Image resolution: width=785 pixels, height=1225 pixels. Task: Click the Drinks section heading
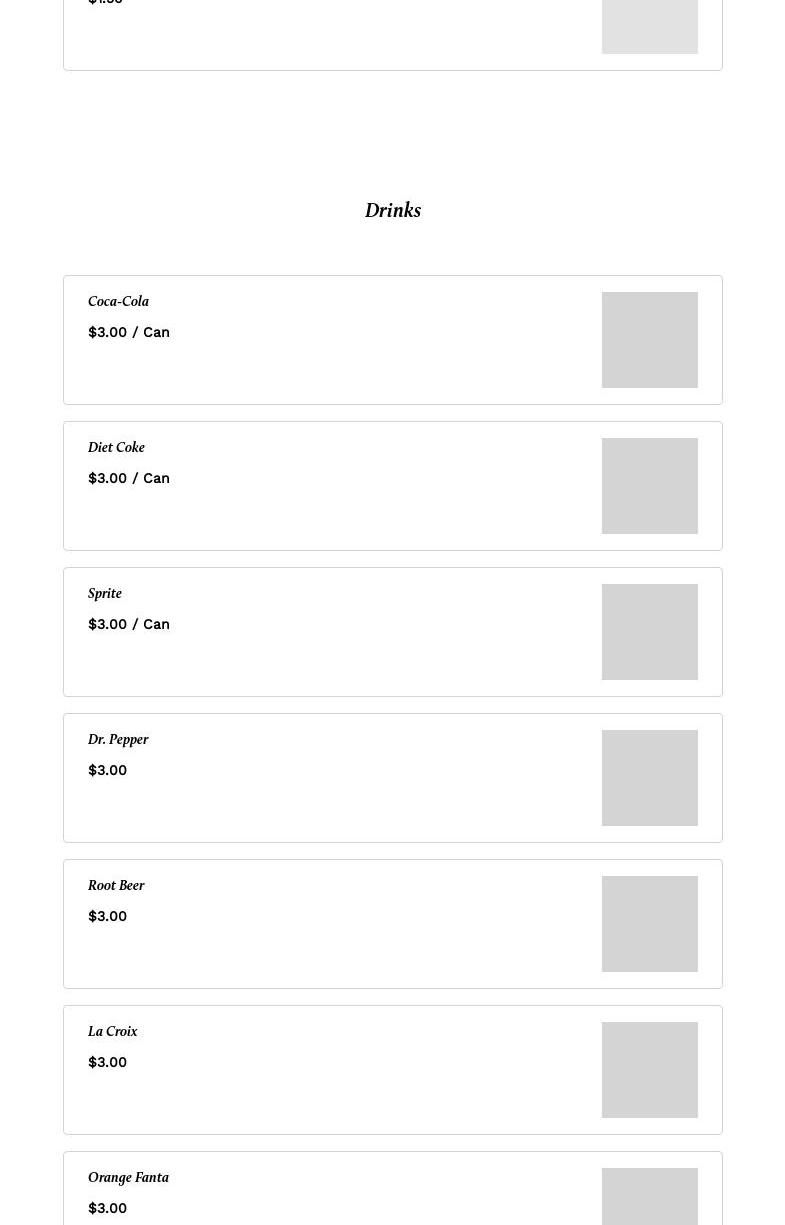tap(392, 211)
